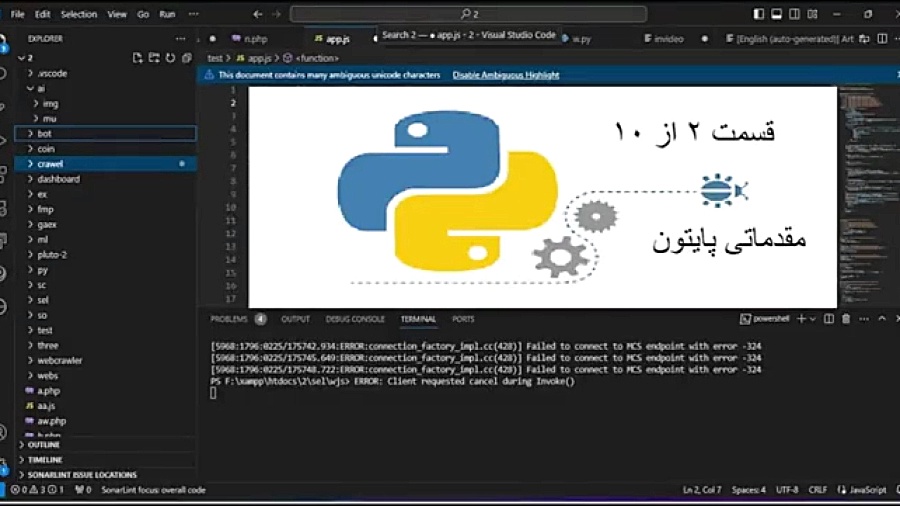900x506 pixels.
Task: Show the Debug Console tab
Action: (355, 319)
